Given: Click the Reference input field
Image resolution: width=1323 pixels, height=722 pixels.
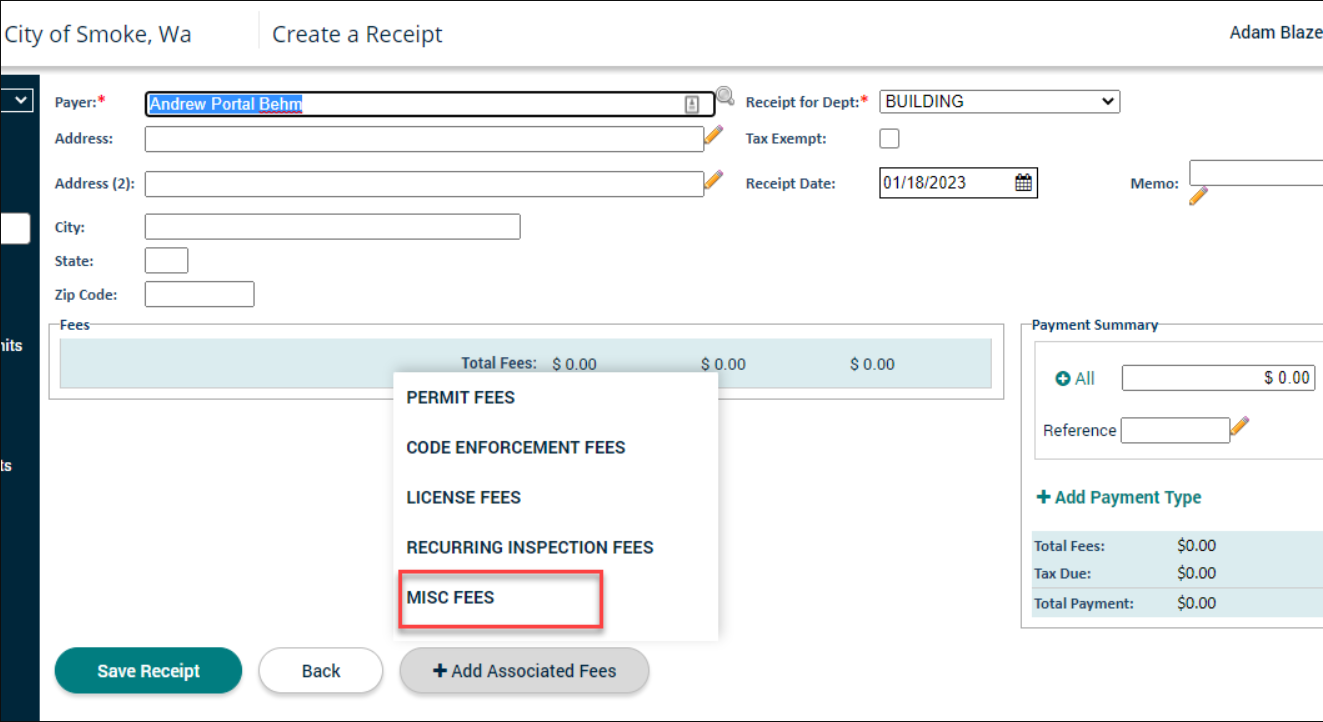Looking at the screenshot, I should [x=1175, y=430].
